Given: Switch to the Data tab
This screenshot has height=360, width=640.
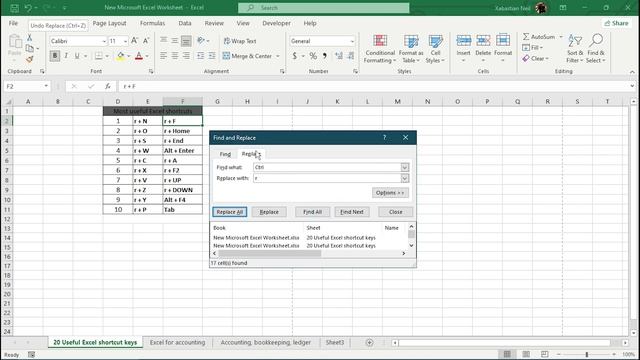Looking at the screenshot, I should [185, 23].
